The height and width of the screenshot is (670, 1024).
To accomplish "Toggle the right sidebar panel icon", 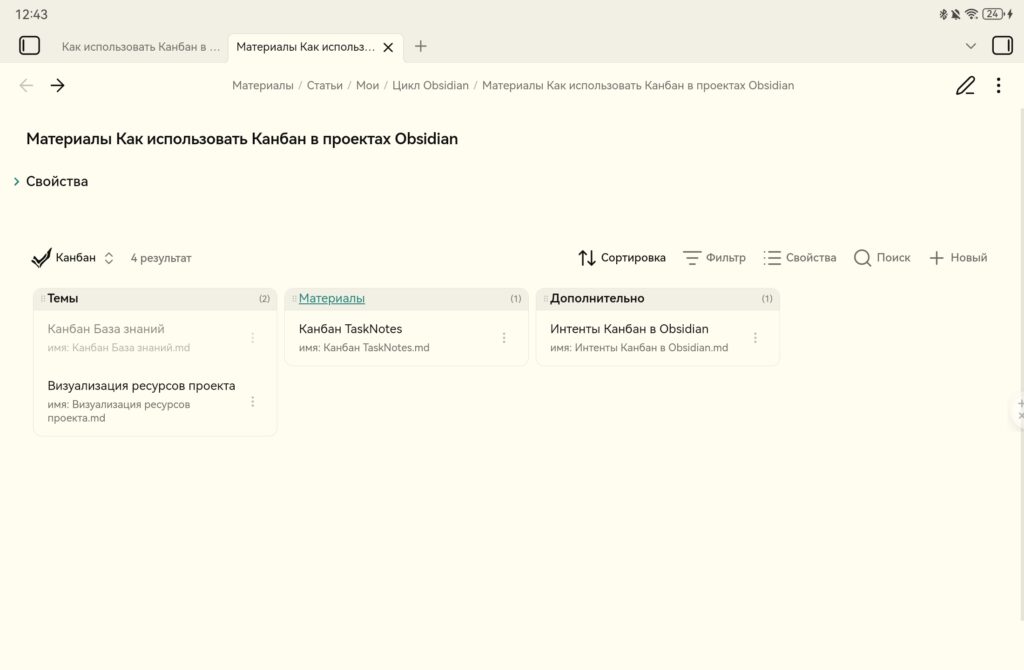I will [x=1001, y=46].
